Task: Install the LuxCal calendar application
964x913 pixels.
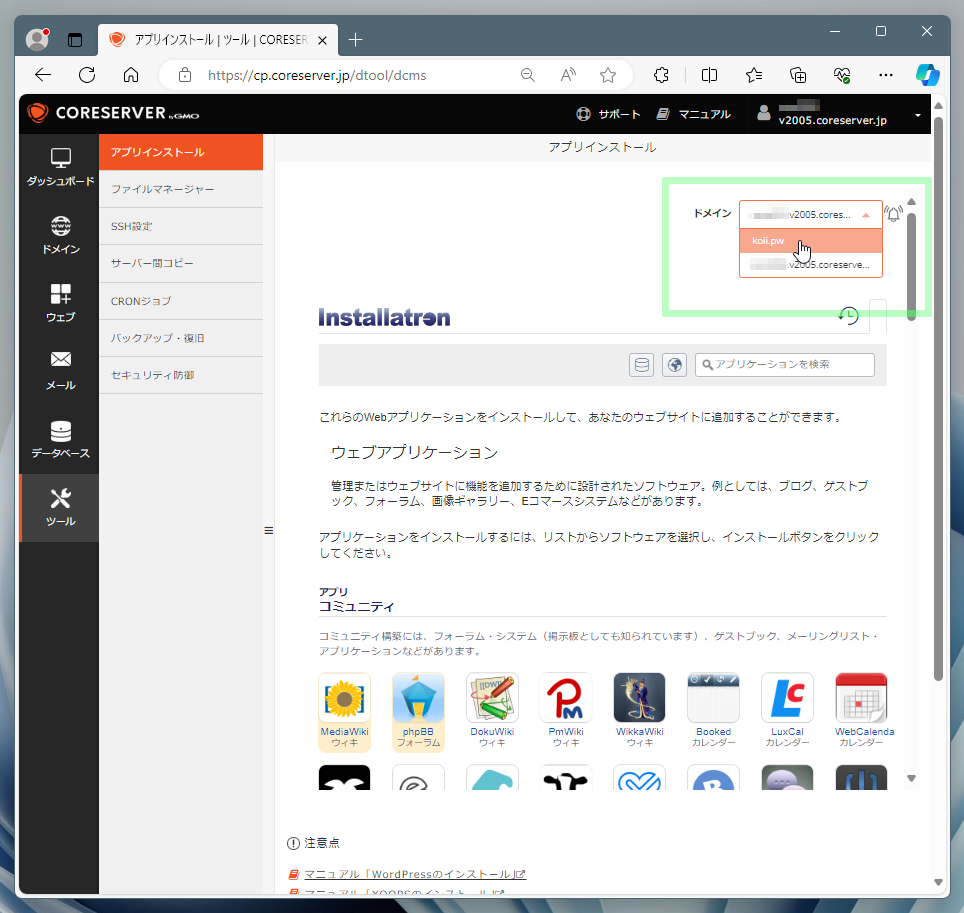Action: click(787, 711)
